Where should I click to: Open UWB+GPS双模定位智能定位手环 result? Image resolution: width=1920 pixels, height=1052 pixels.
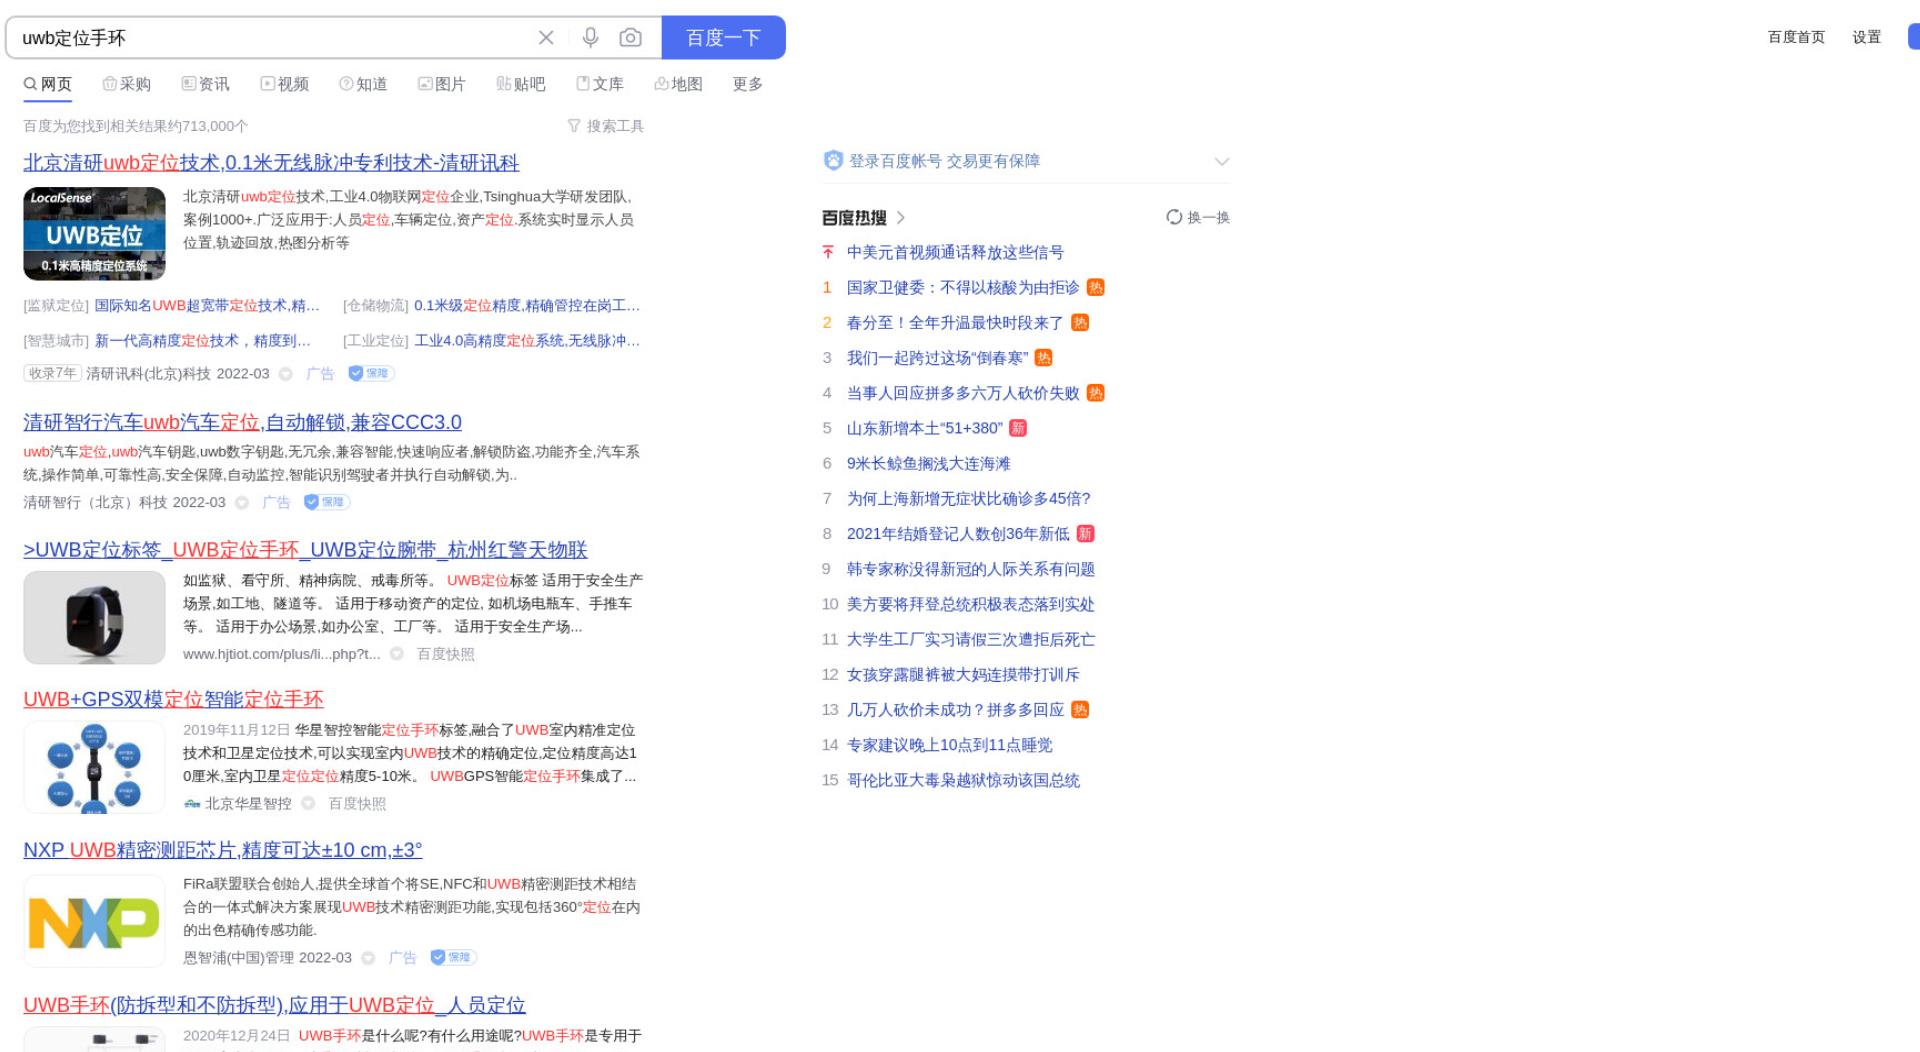[x=173, y=699]
